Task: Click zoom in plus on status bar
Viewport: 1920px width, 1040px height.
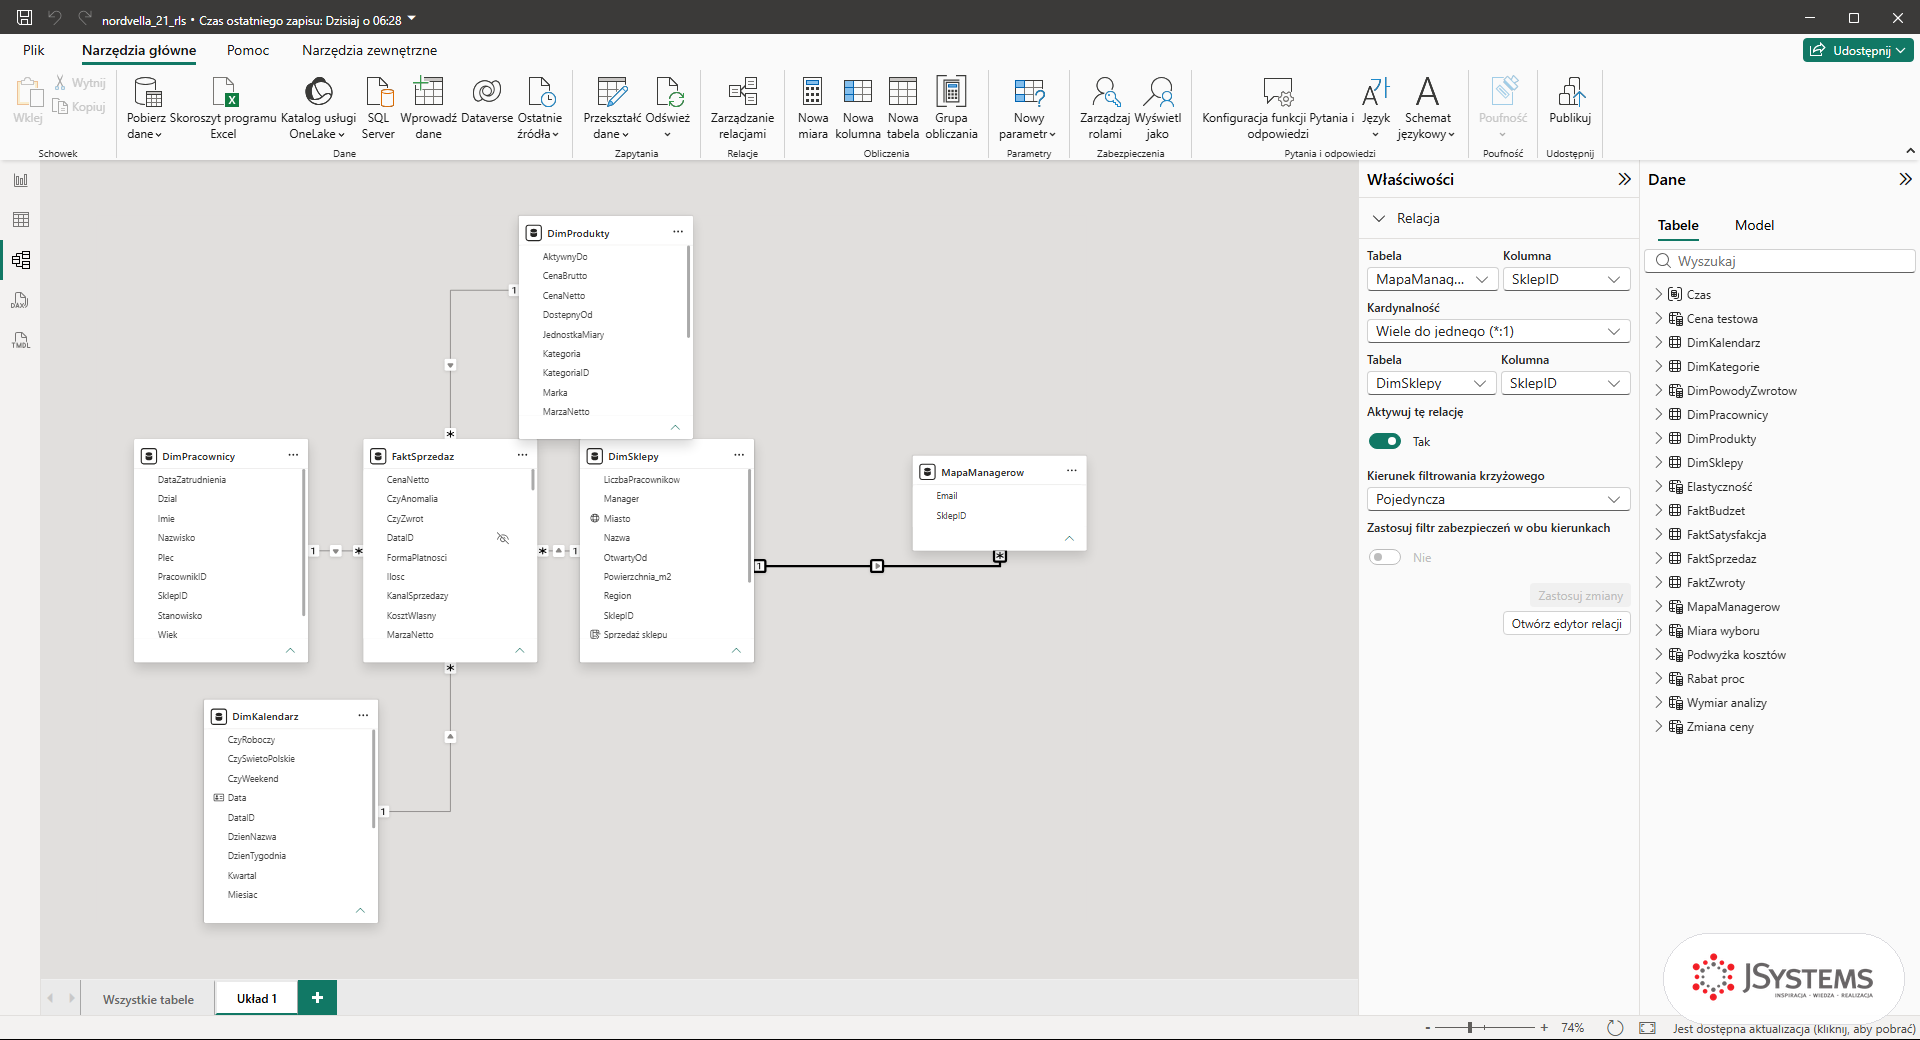Action: 1544,1027
